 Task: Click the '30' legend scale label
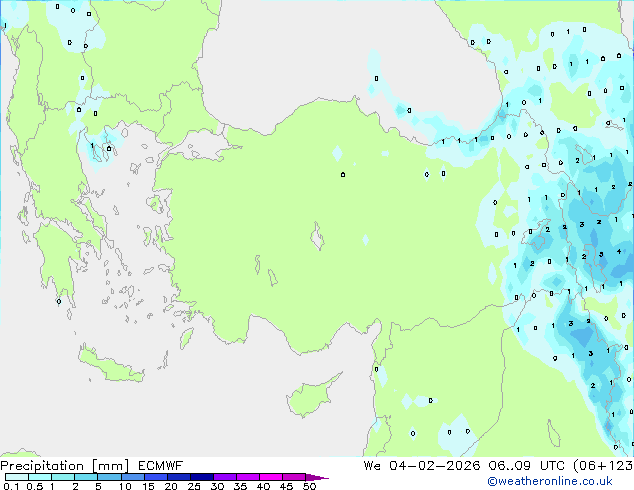pos(217,486)
